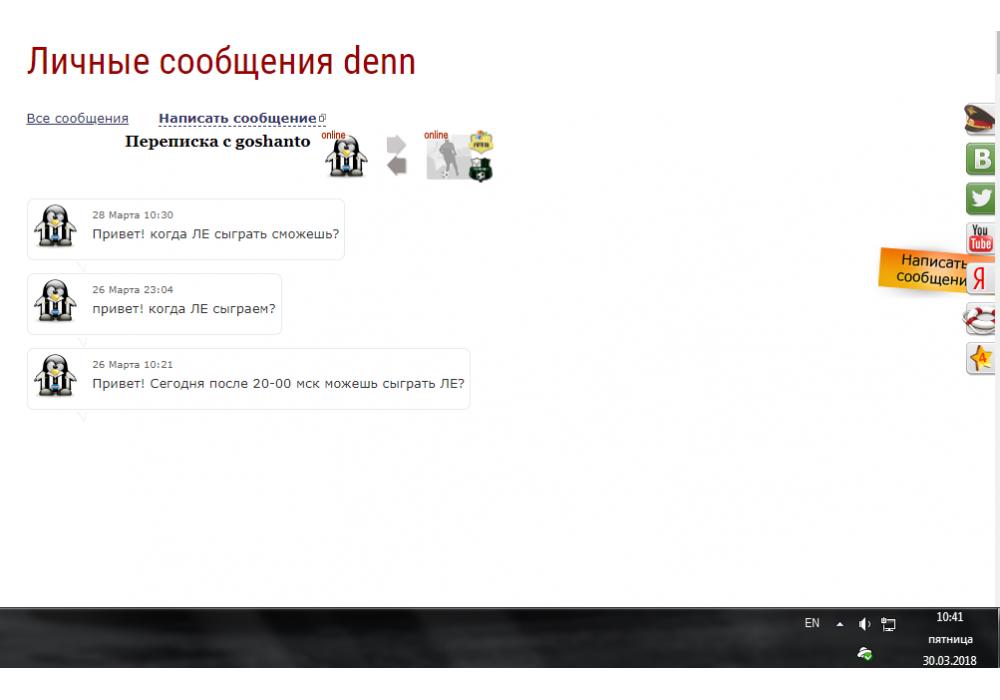
Task: Click the green checkmark tray icon
Action: coord(865,653)
